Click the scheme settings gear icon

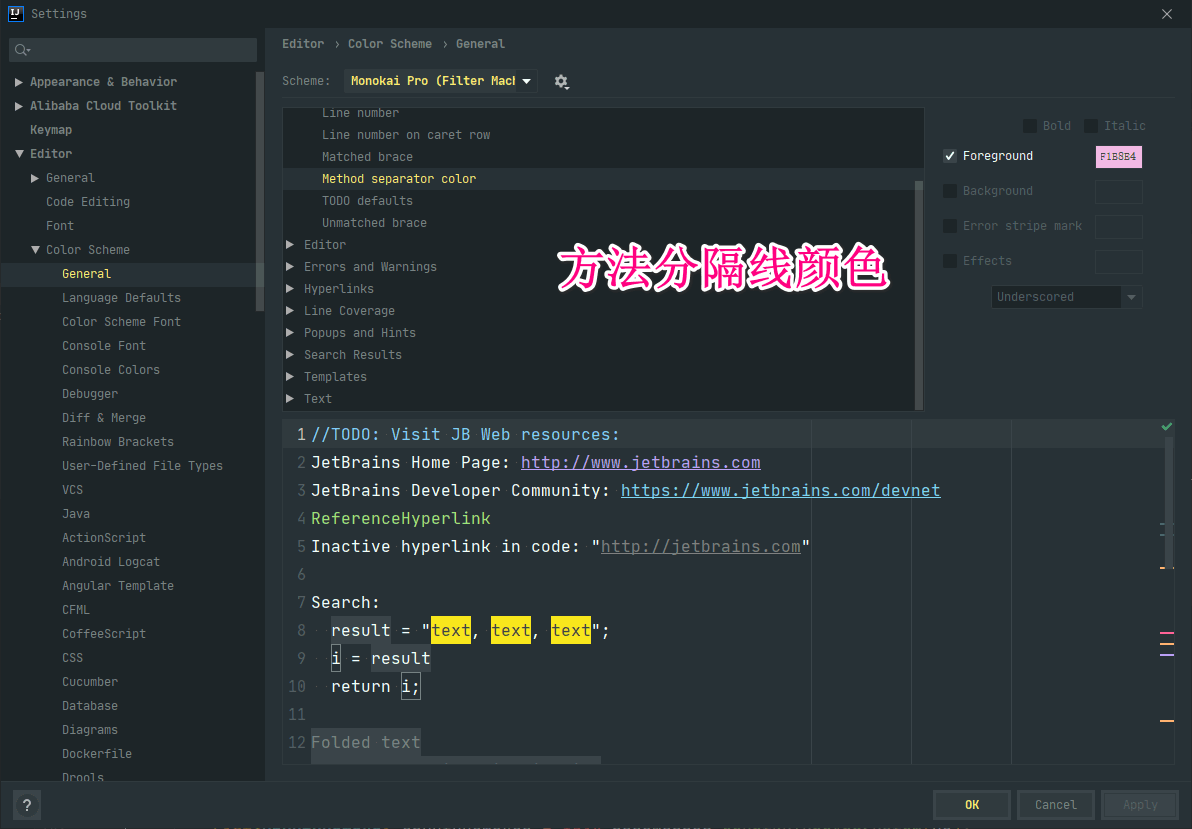(561, 82)
